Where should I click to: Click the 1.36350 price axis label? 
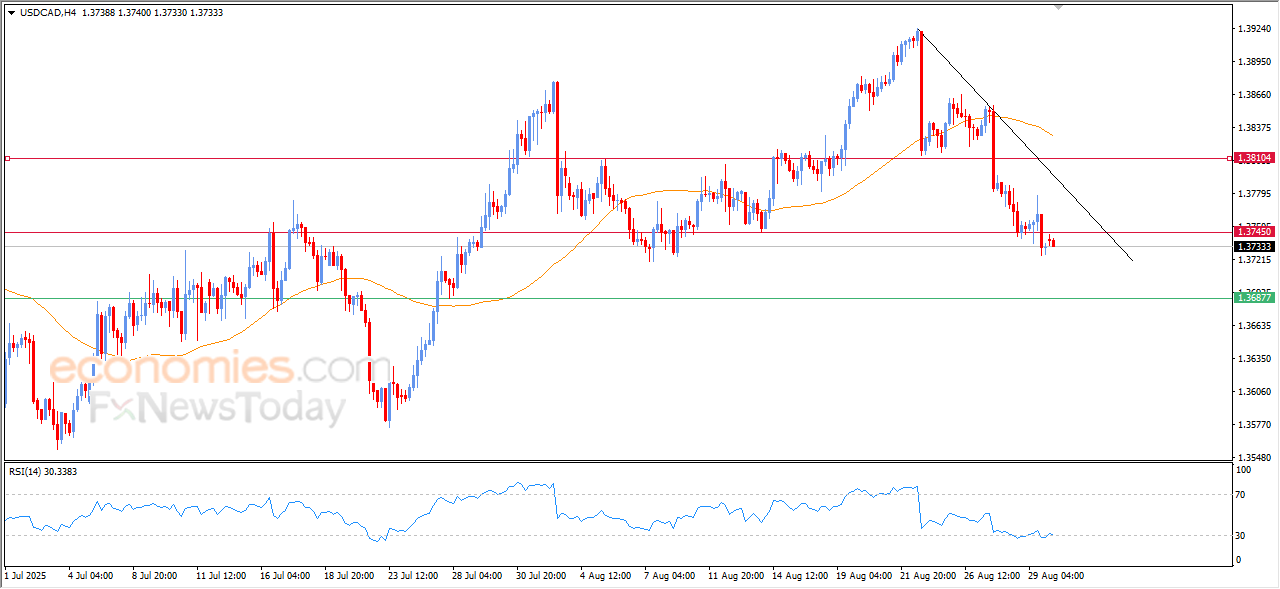(x=1254, y=359)
